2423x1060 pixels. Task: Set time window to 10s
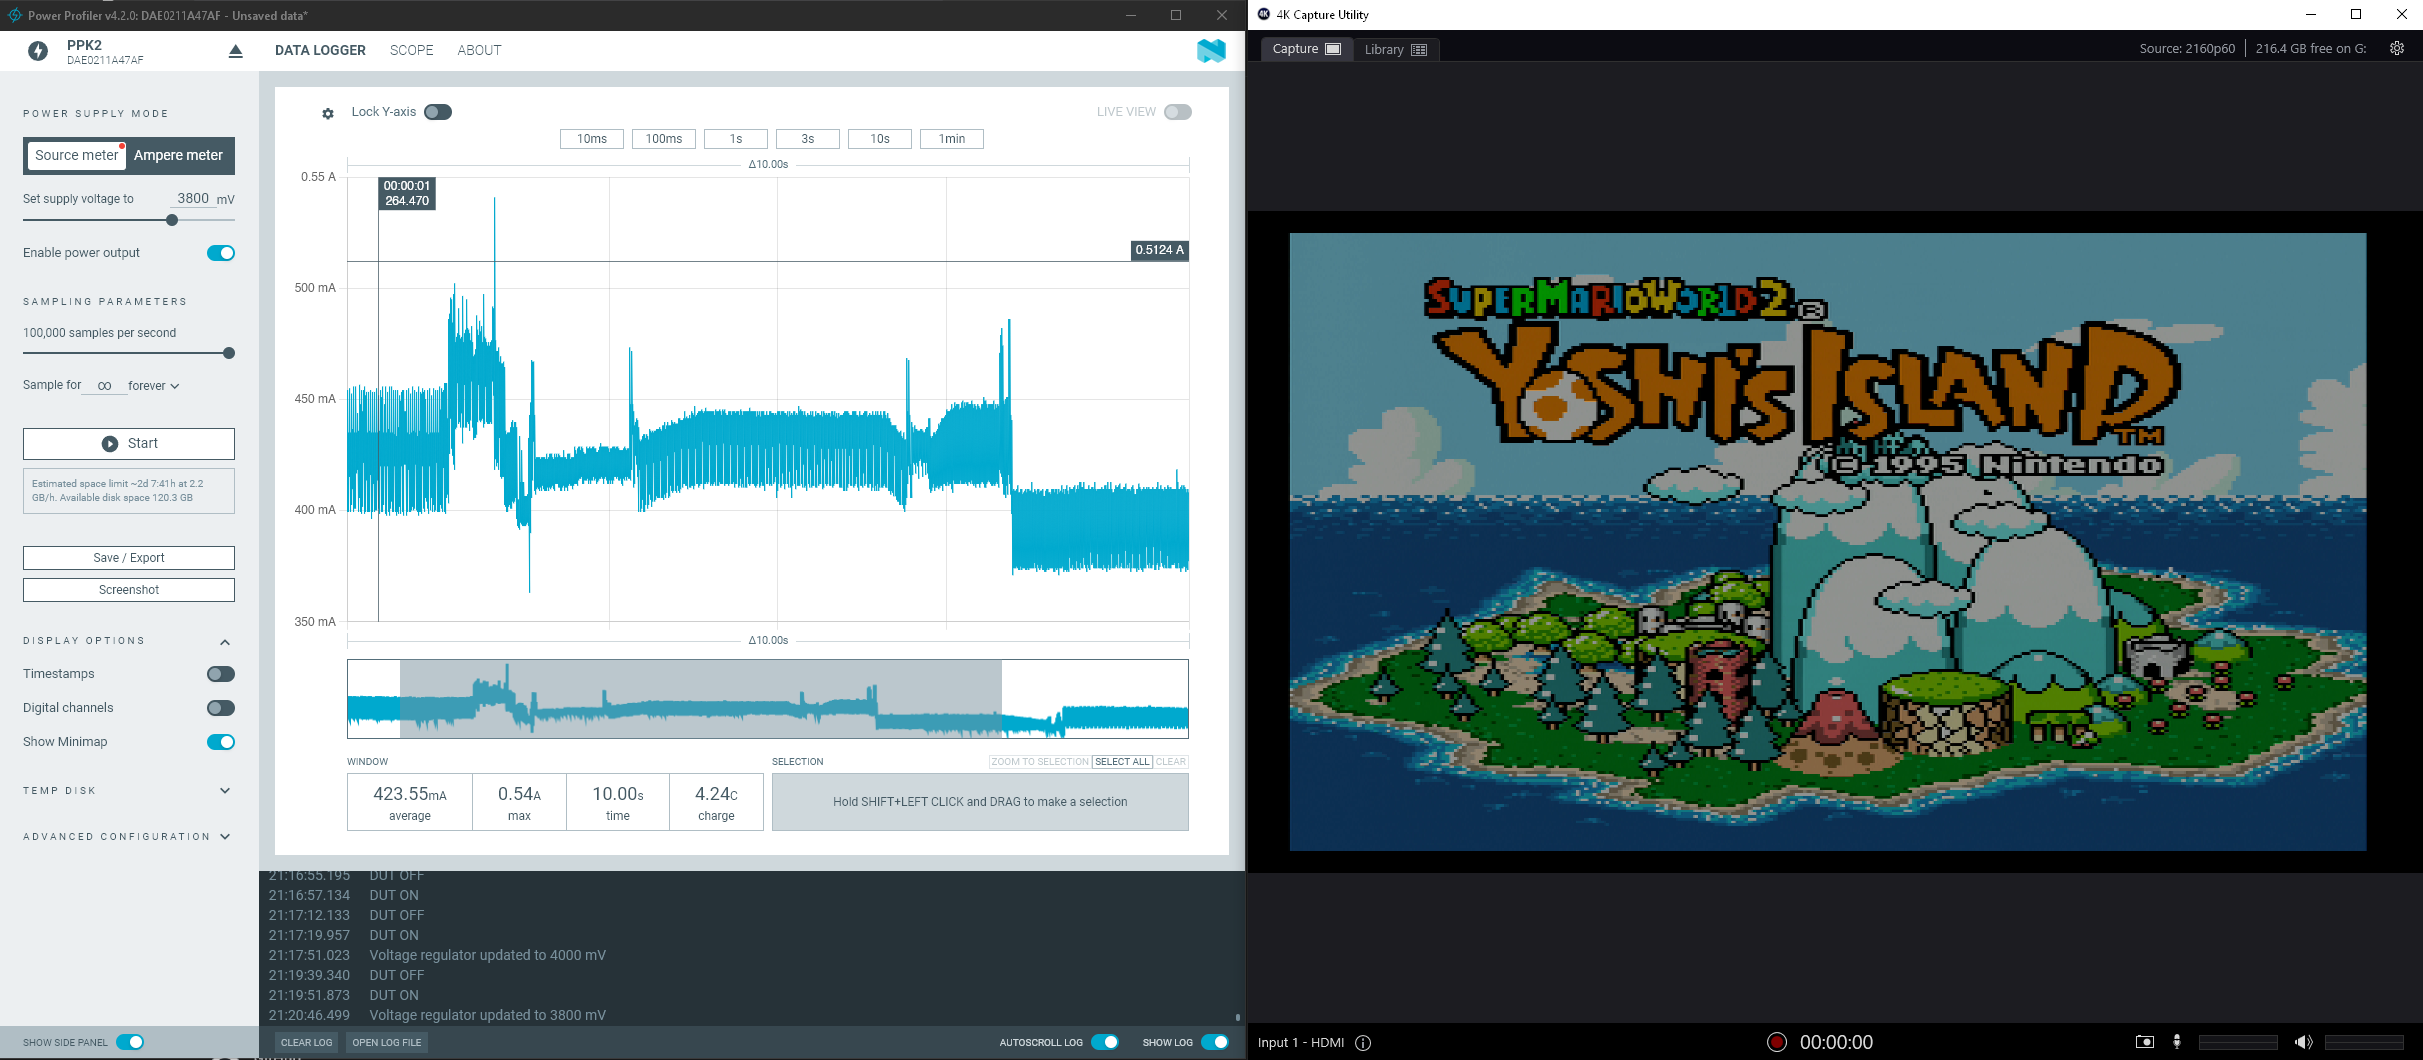click(x=880, y=139)
